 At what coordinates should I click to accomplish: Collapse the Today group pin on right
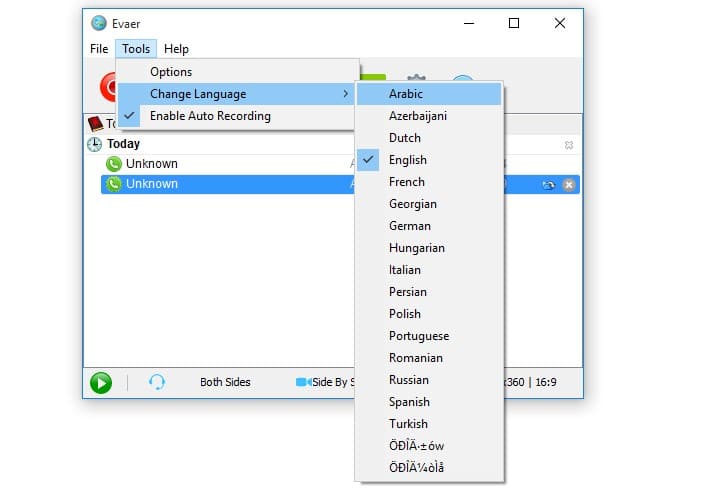569,145
